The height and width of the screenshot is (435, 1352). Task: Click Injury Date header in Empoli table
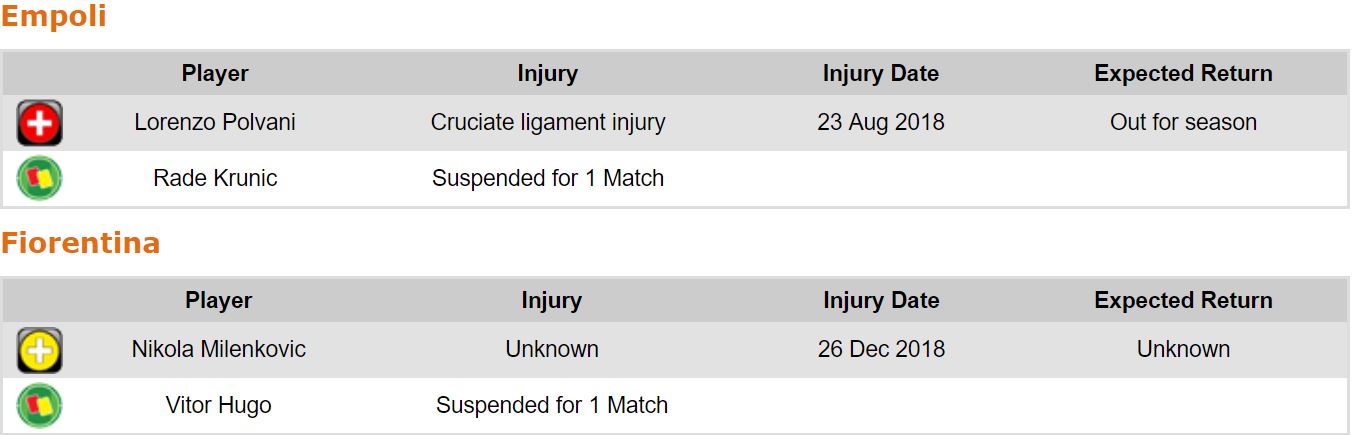tap(881, 73)
